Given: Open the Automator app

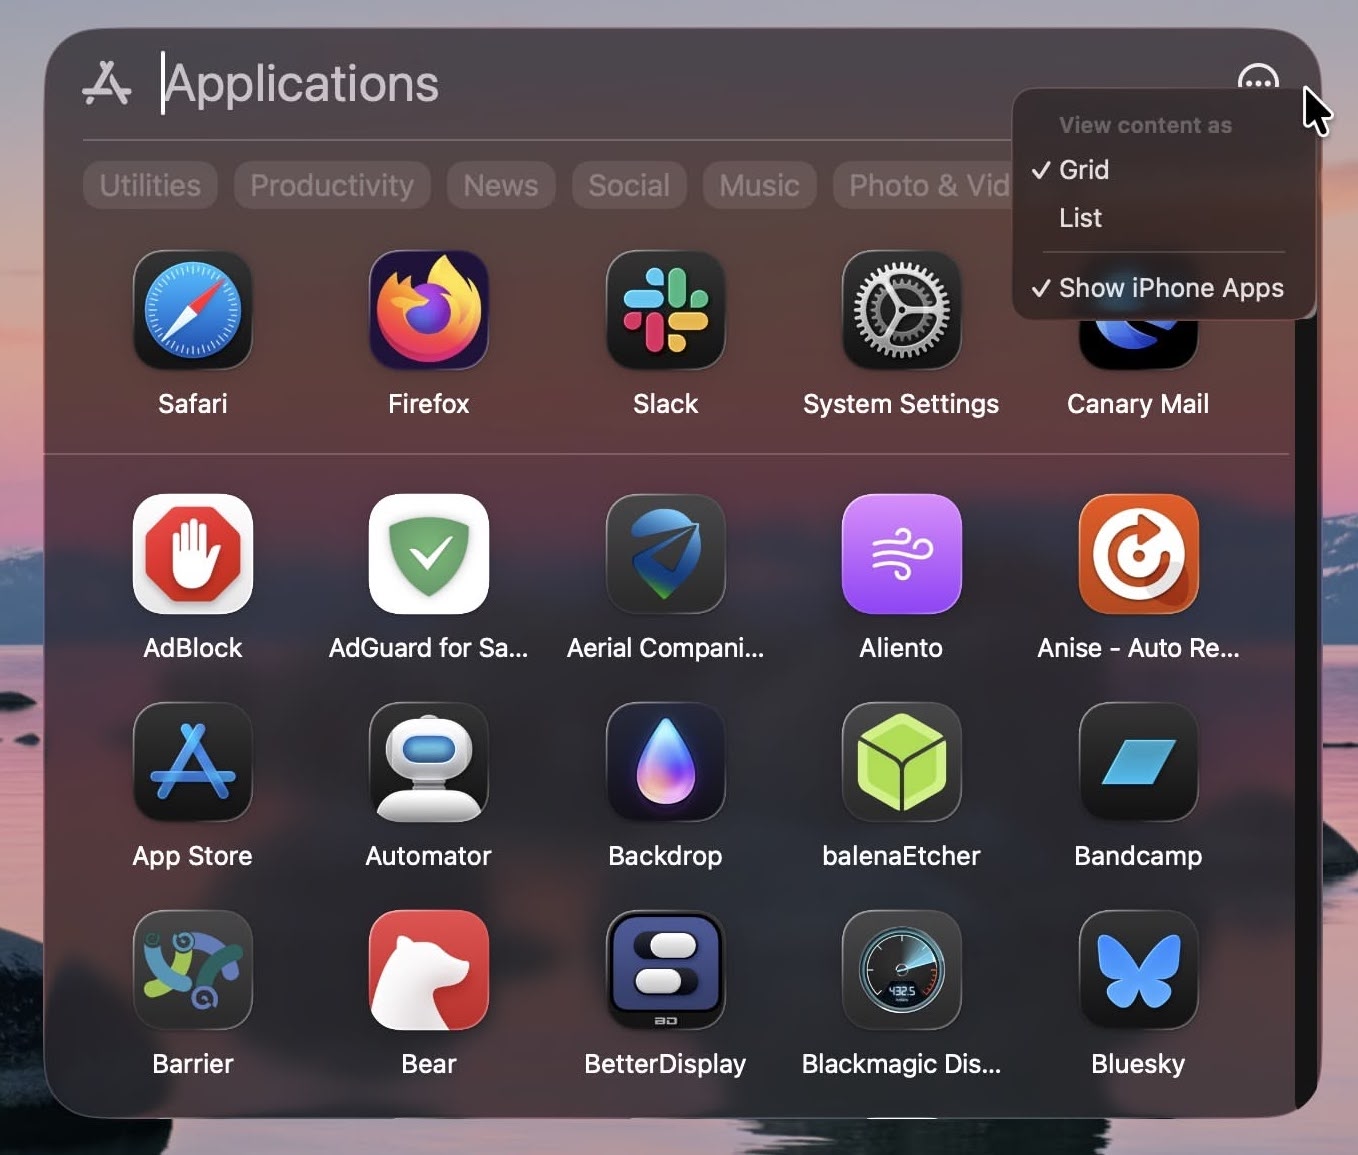Looking at the screenshot, I should tap(428, 762).
